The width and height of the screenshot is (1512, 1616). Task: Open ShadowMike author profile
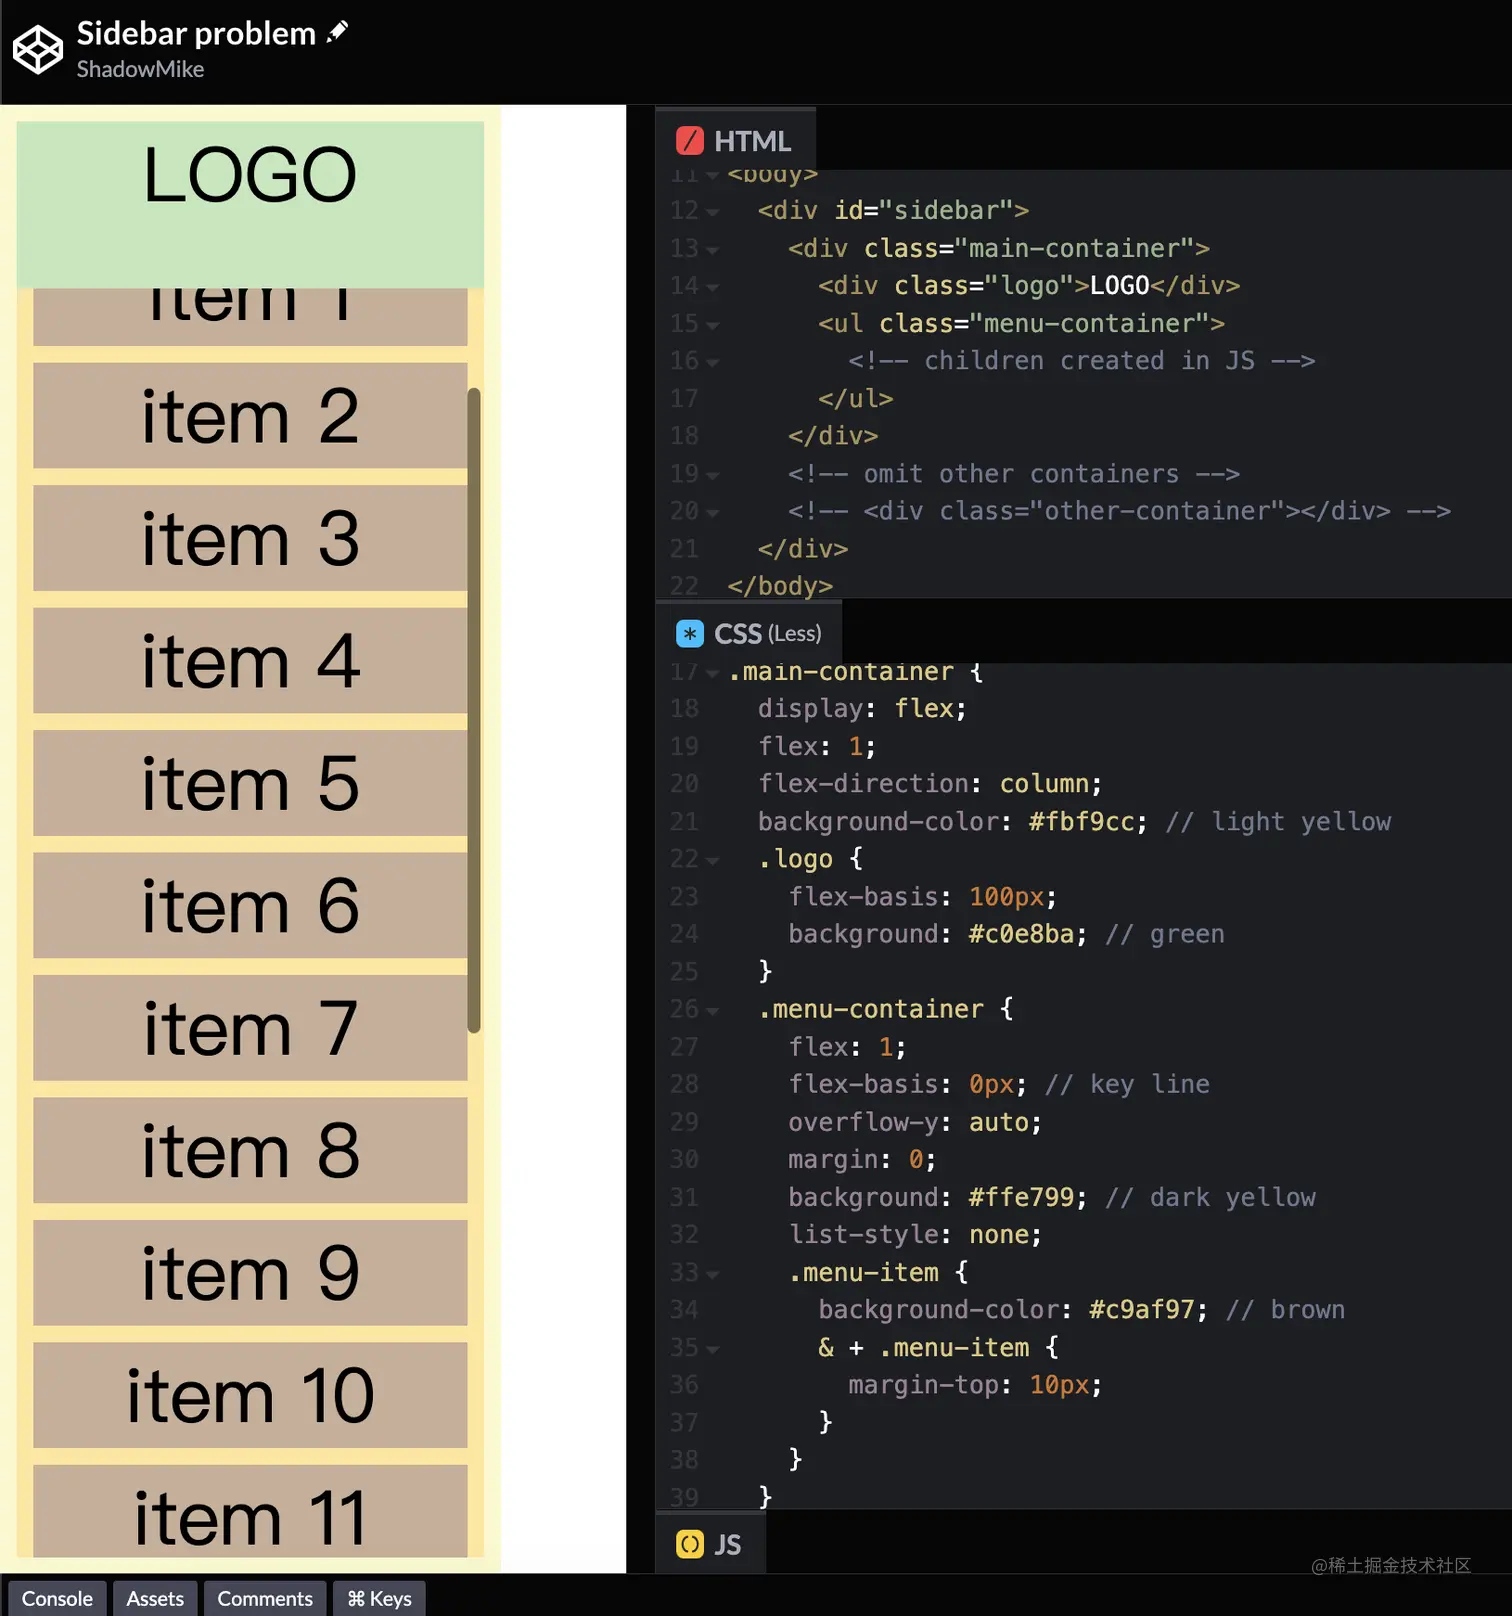(x=140, y=69)
